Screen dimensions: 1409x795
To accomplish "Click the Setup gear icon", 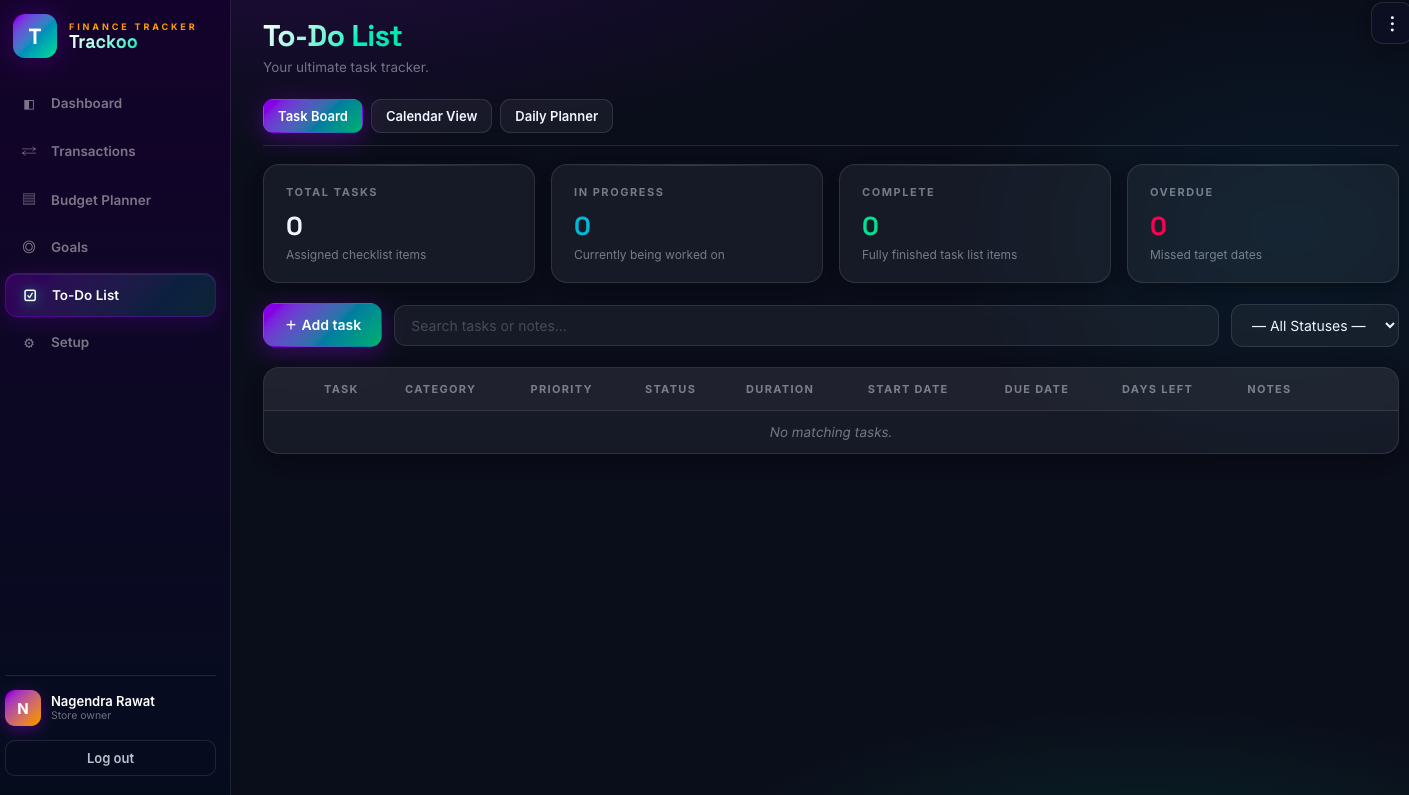I will (x=29, y=343).
